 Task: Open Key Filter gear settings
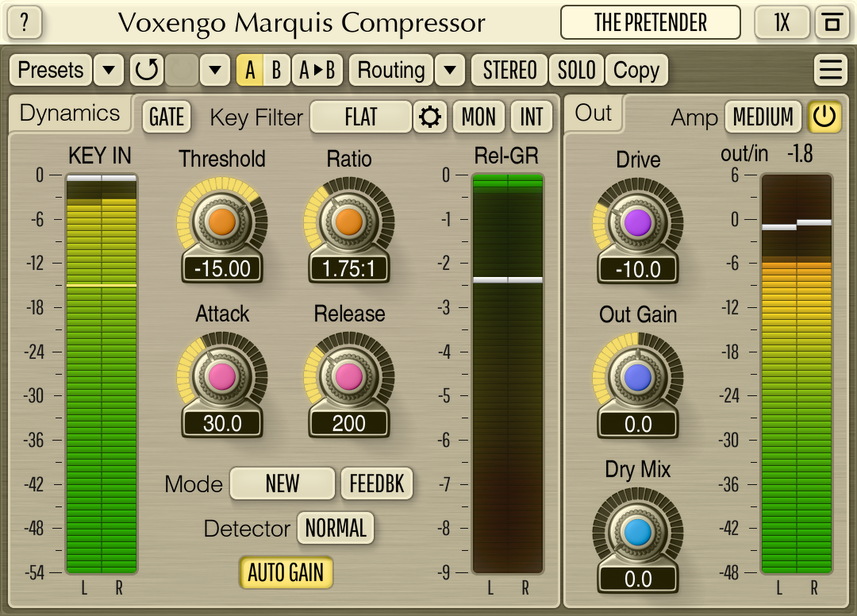[431, 117]
